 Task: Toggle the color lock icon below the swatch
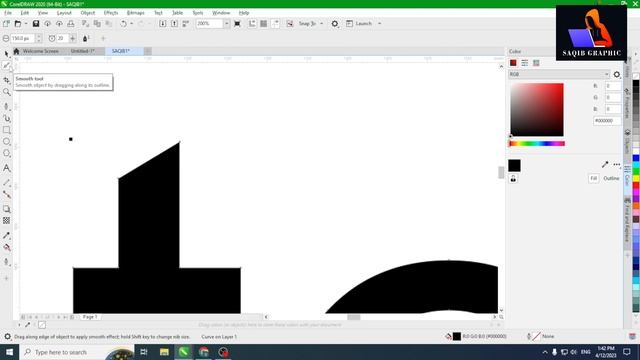513,179
